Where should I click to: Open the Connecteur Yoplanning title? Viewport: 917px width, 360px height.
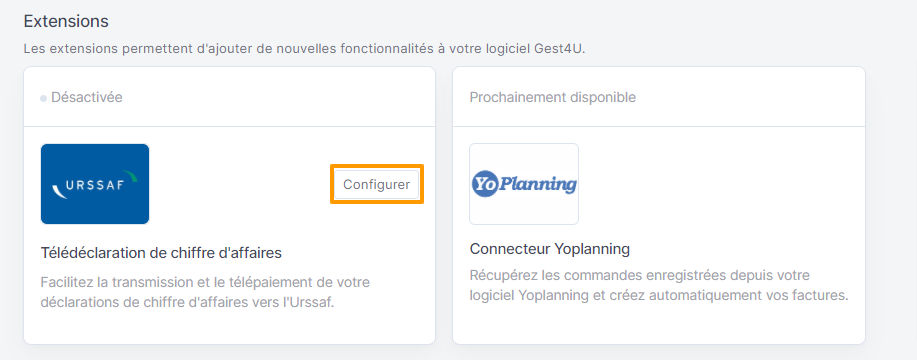(550, 250)
